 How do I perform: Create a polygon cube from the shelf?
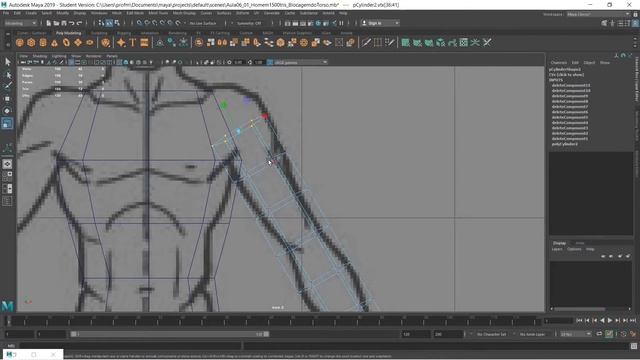31,42
